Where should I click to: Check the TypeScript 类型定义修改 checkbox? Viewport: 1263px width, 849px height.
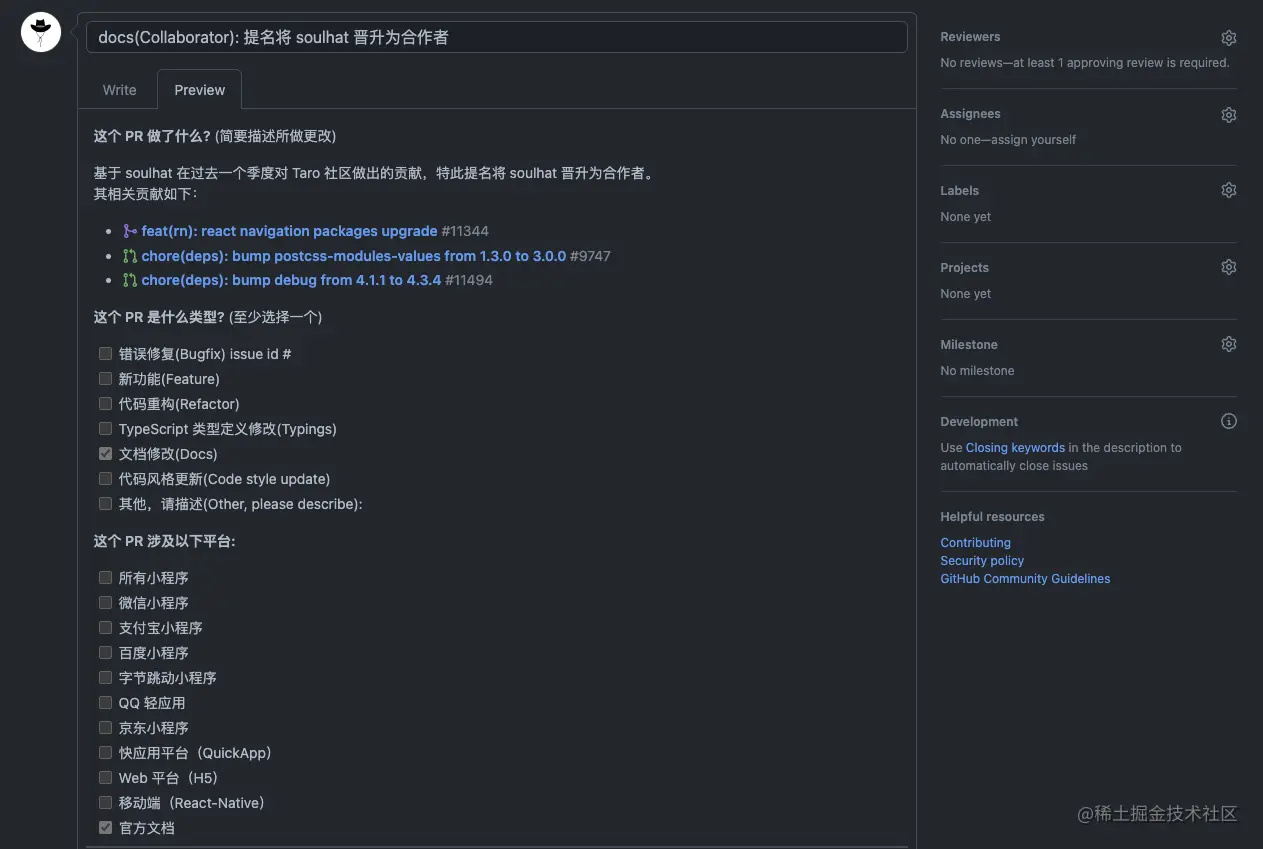click(x=105, y=428)
